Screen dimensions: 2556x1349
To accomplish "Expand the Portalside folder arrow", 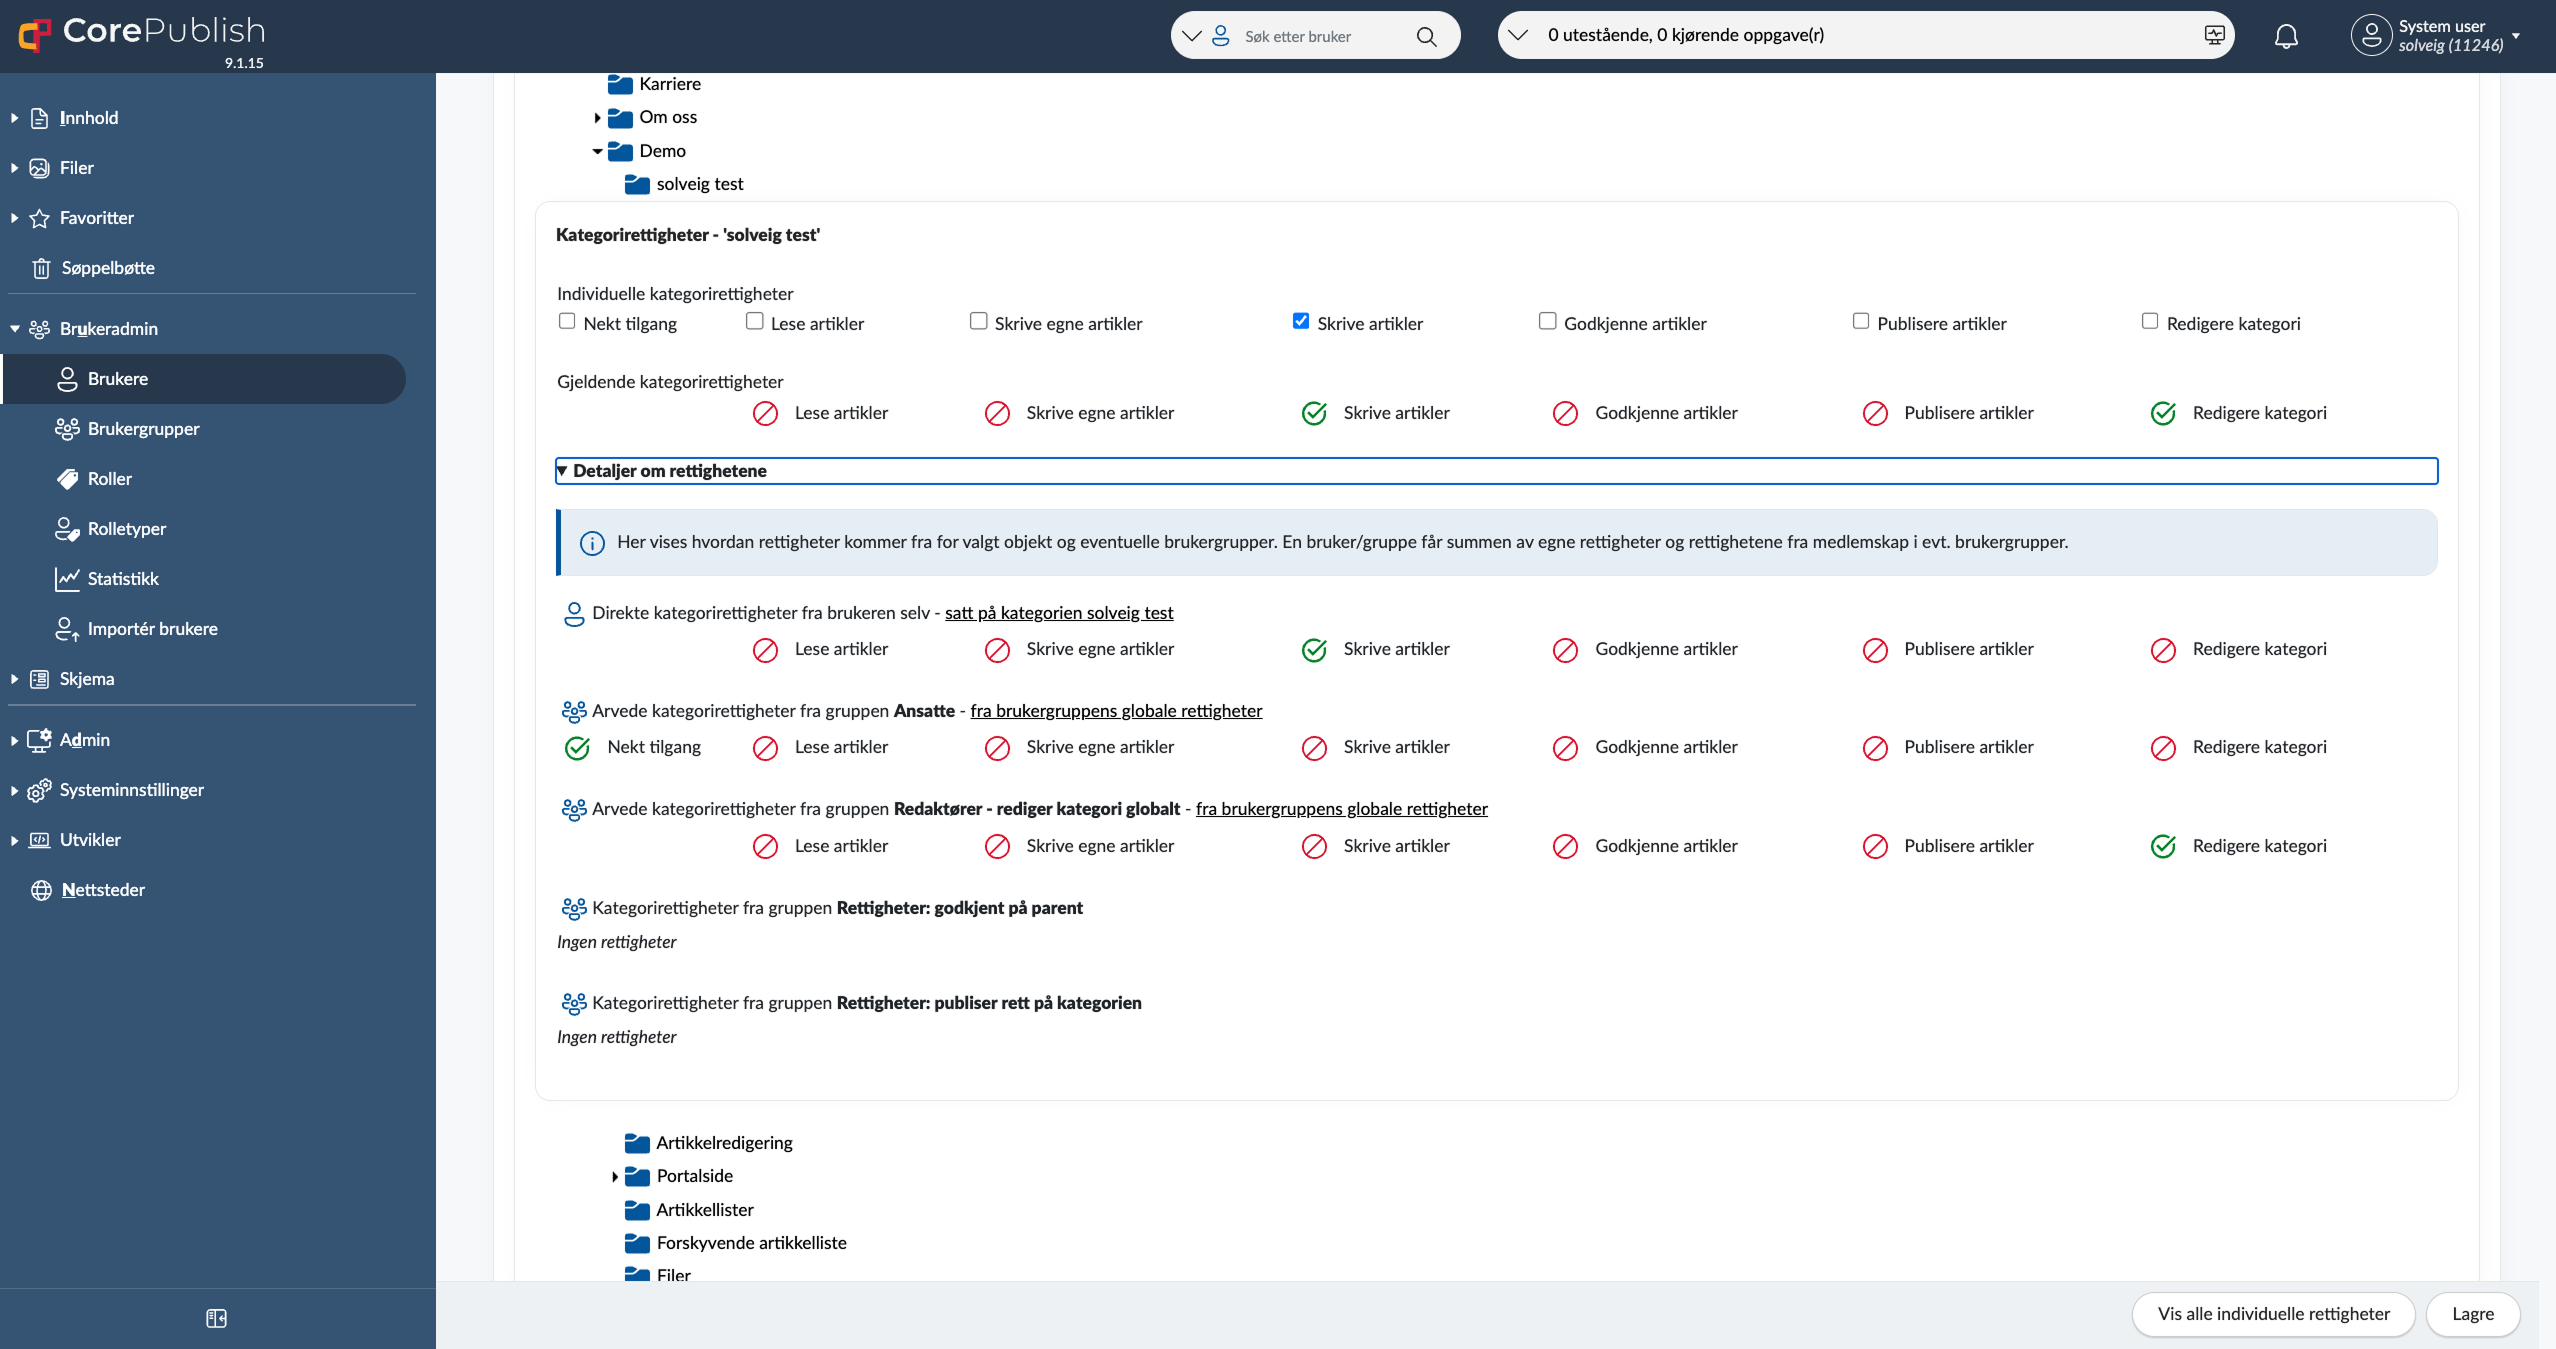I will 614,1177.
